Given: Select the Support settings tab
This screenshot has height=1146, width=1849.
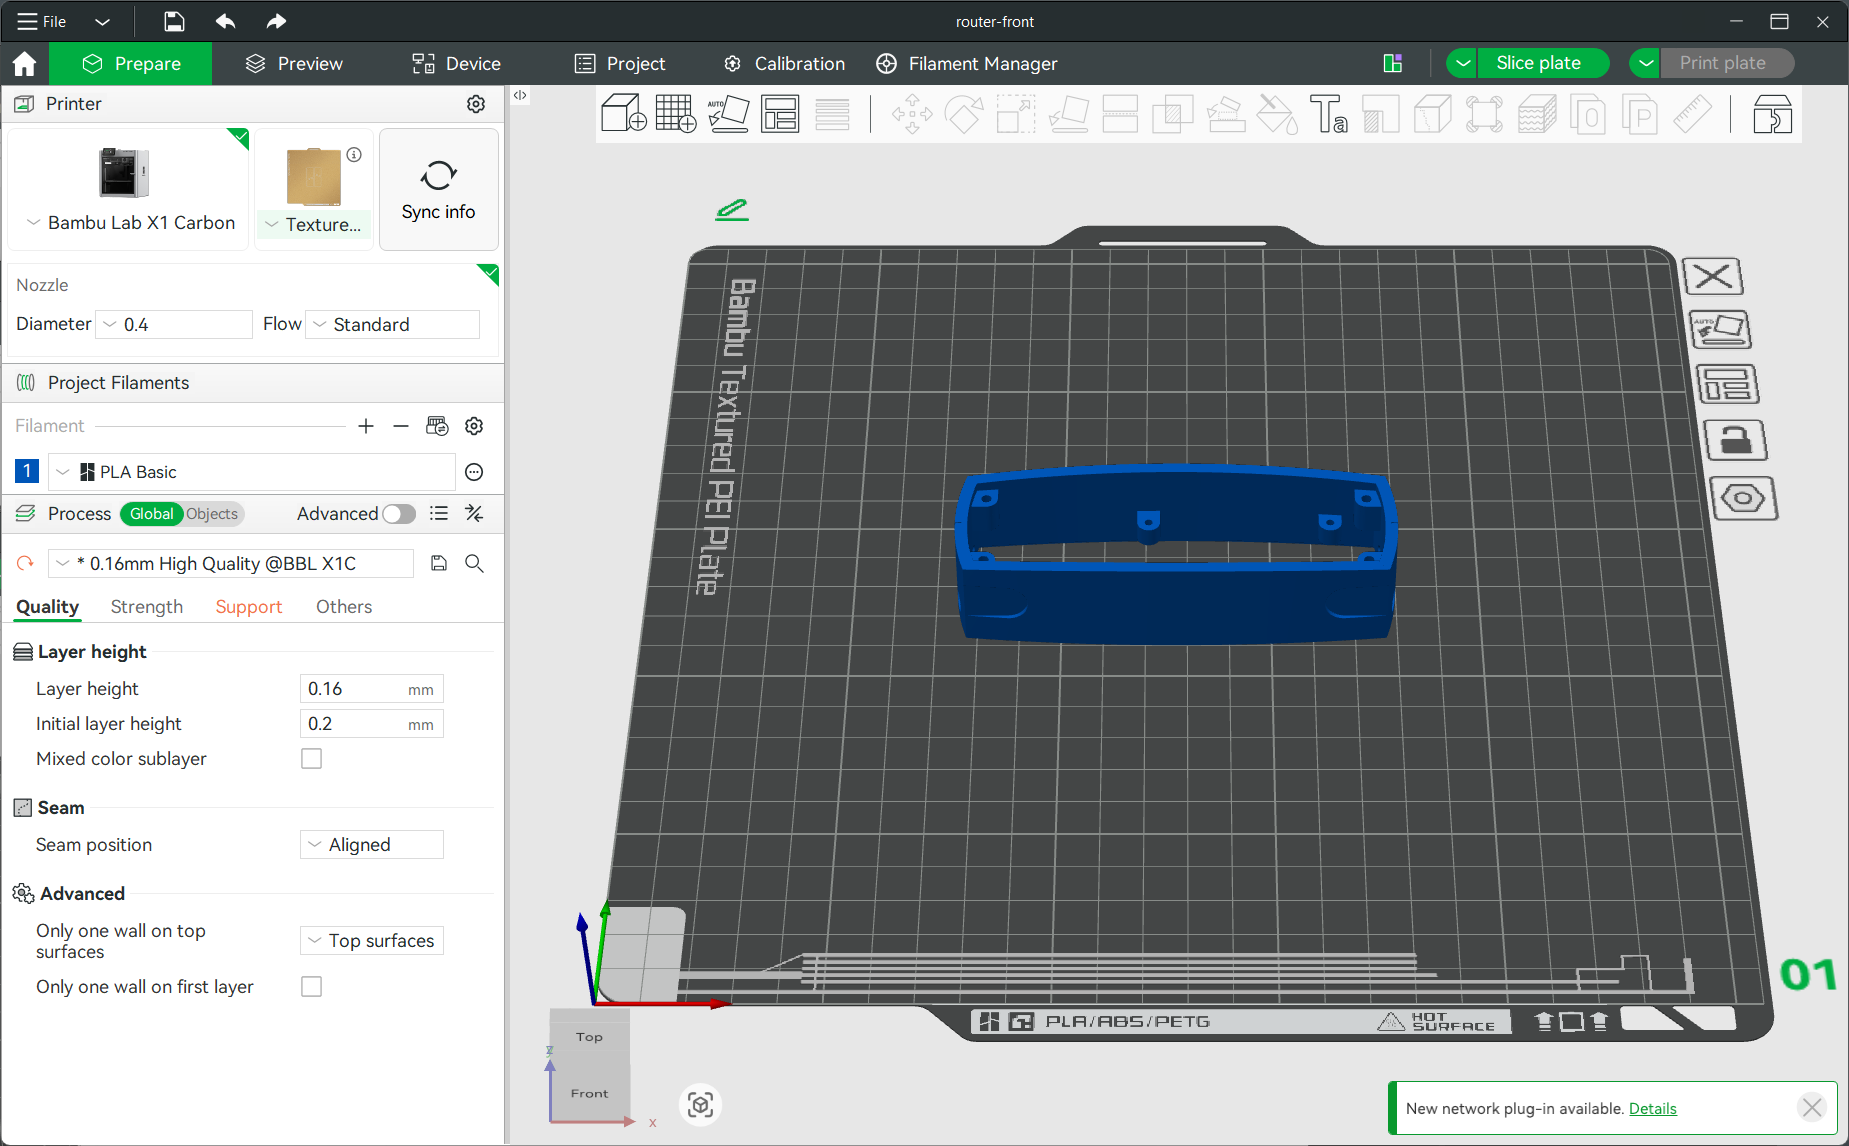Looking at the screenshot, I should coord(249,607).
